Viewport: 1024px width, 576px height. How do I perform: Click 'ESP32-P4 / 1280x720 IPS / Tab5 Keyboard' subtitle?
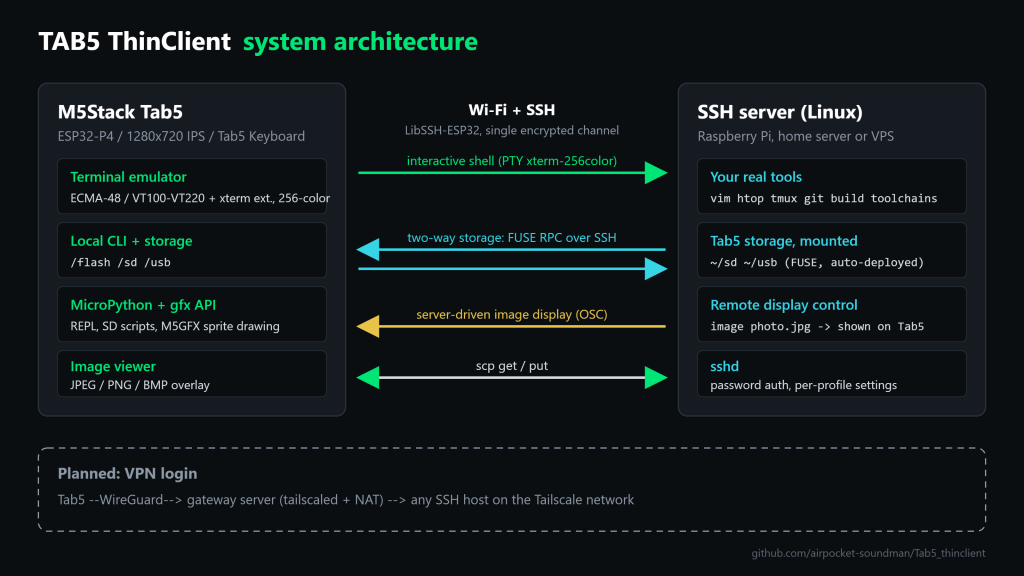[181, 136]
